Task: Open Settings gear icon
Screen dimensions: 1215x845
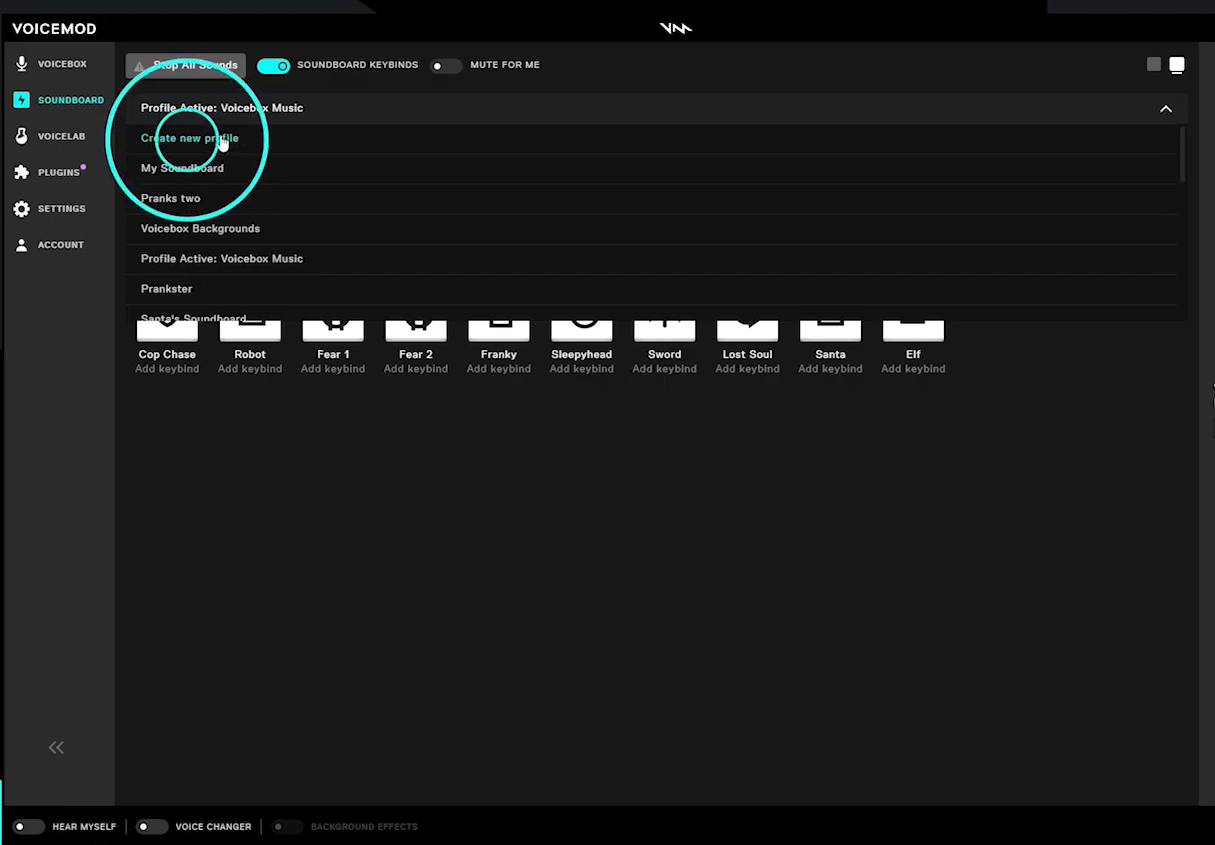Action: pos(22,209)
